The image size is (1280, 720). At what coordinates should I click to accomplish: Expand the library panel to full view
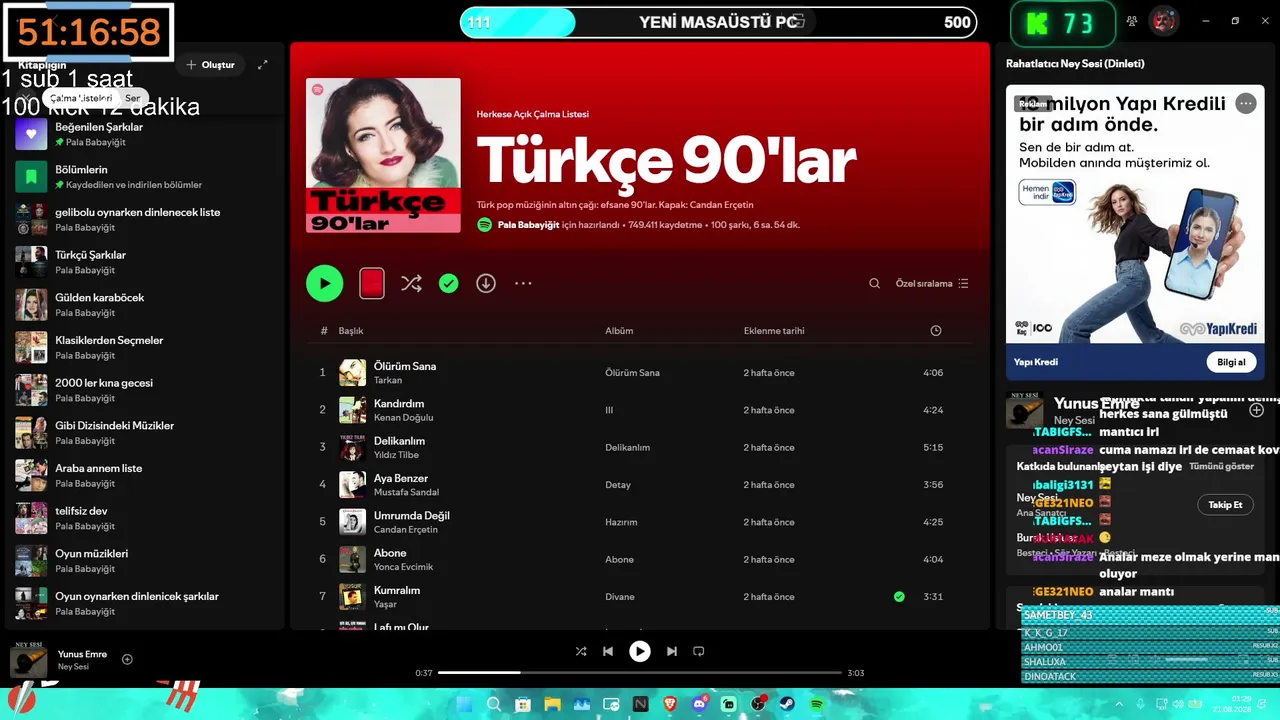pyautogui.click(x=263, y=65)
